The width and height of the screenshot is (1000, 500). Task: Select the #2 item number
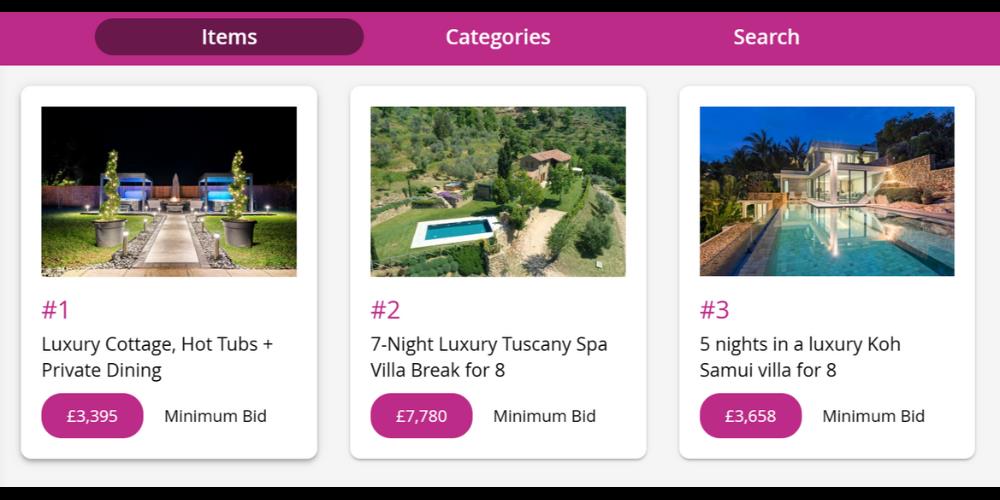[x=385, y=310]
